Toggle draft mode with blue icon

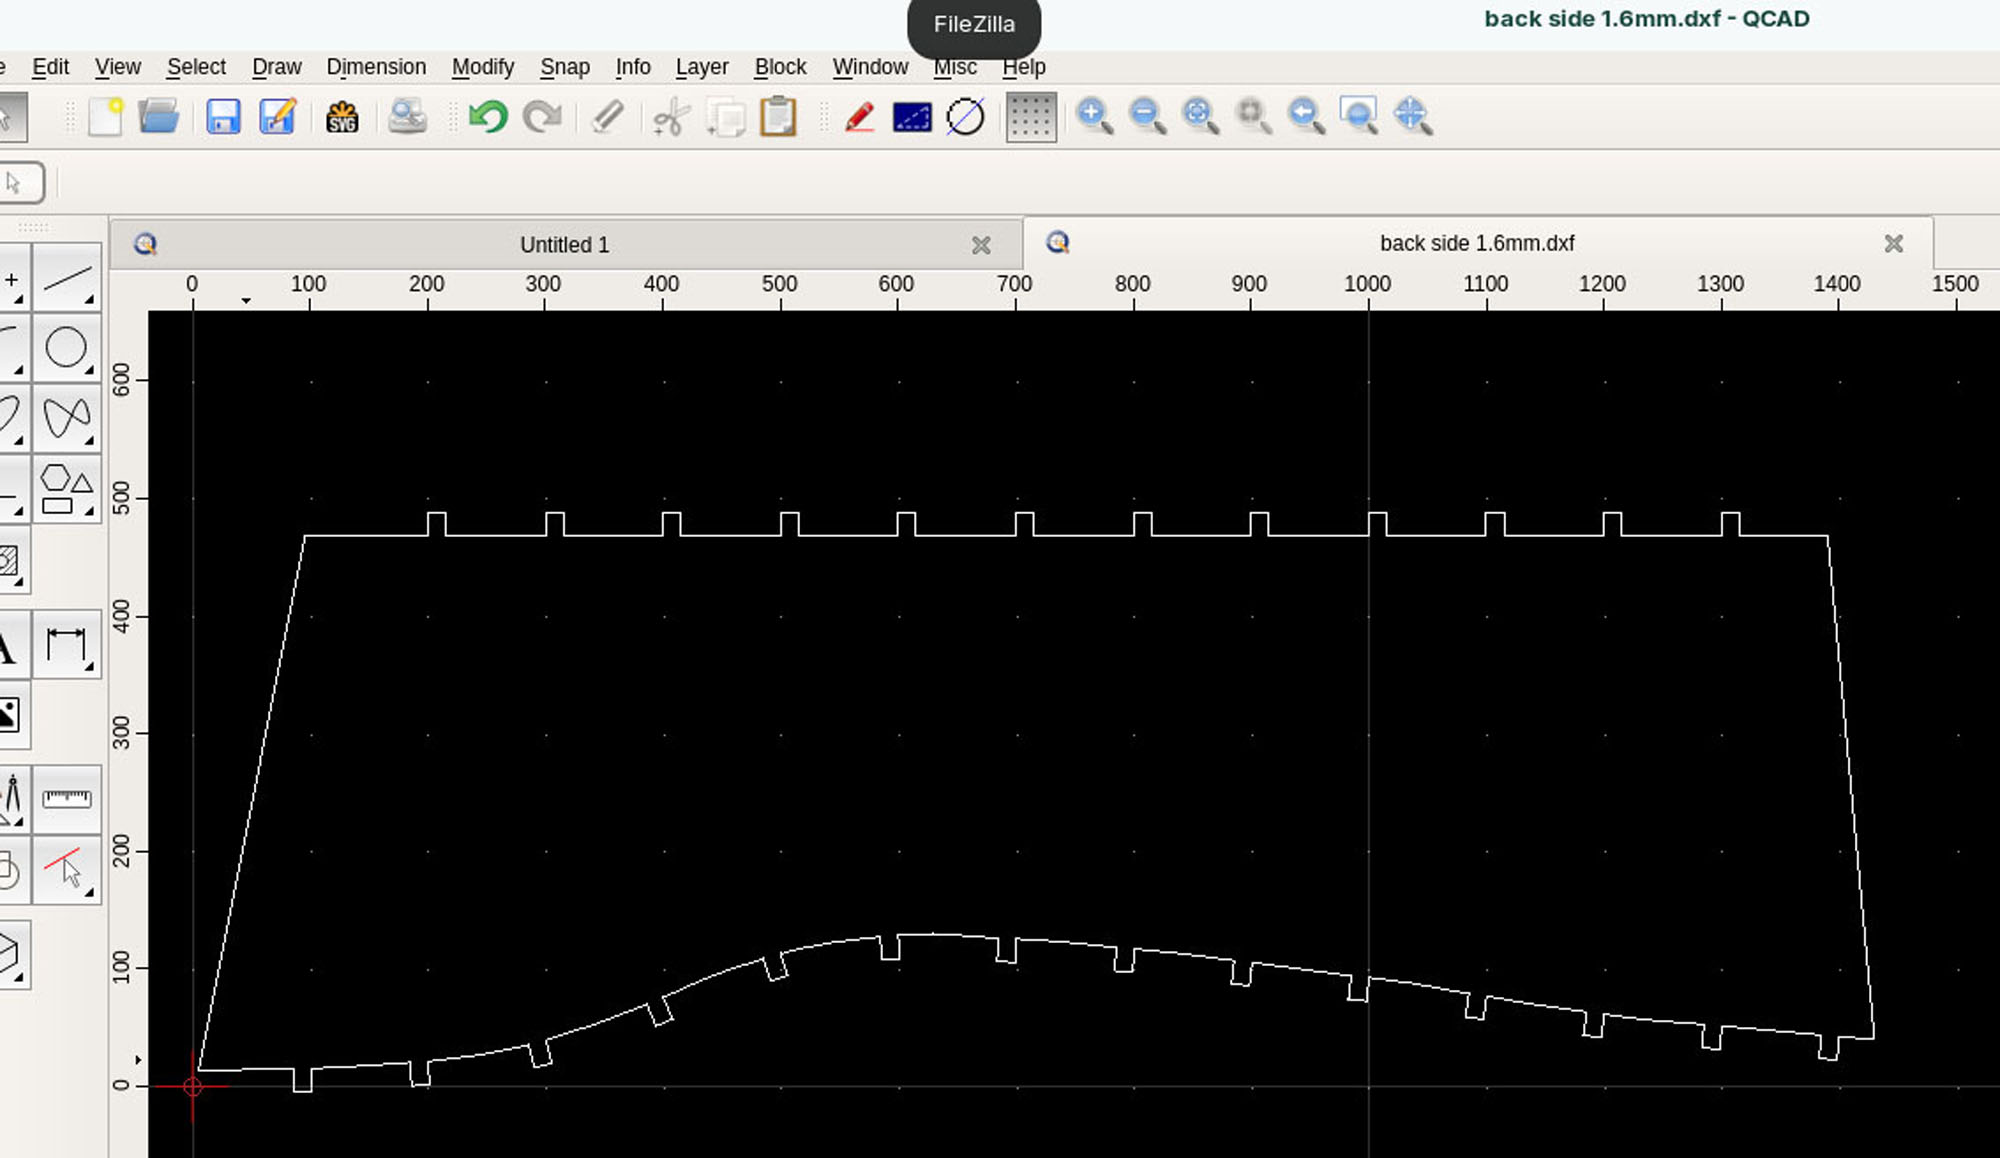pyautogui.click(x=912, y=117)
